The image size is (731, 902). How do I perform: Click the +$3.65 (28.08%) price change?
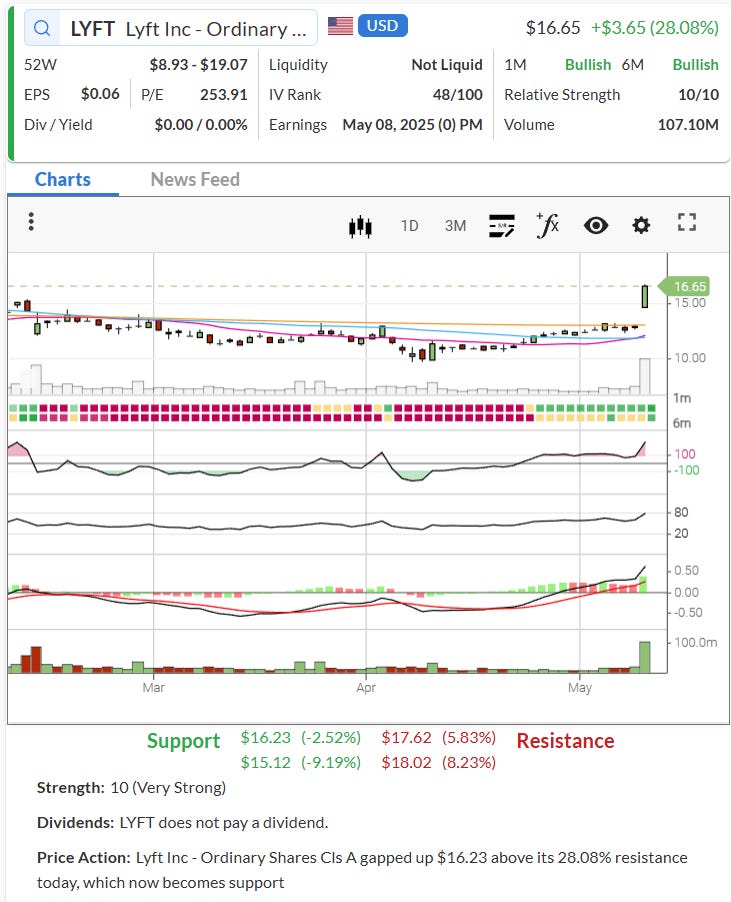pyautogui.click(x=655, y=28)
